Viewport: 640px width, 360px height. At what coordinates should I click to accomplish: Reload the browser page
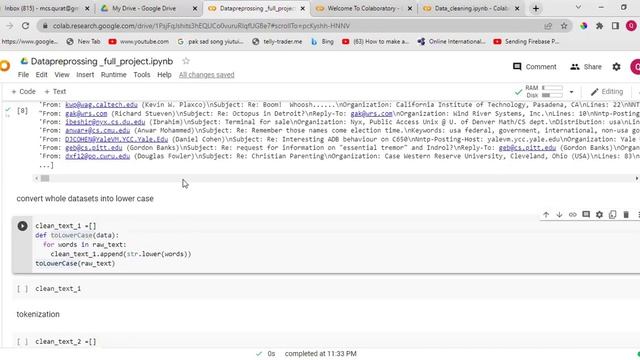point(25,26)
